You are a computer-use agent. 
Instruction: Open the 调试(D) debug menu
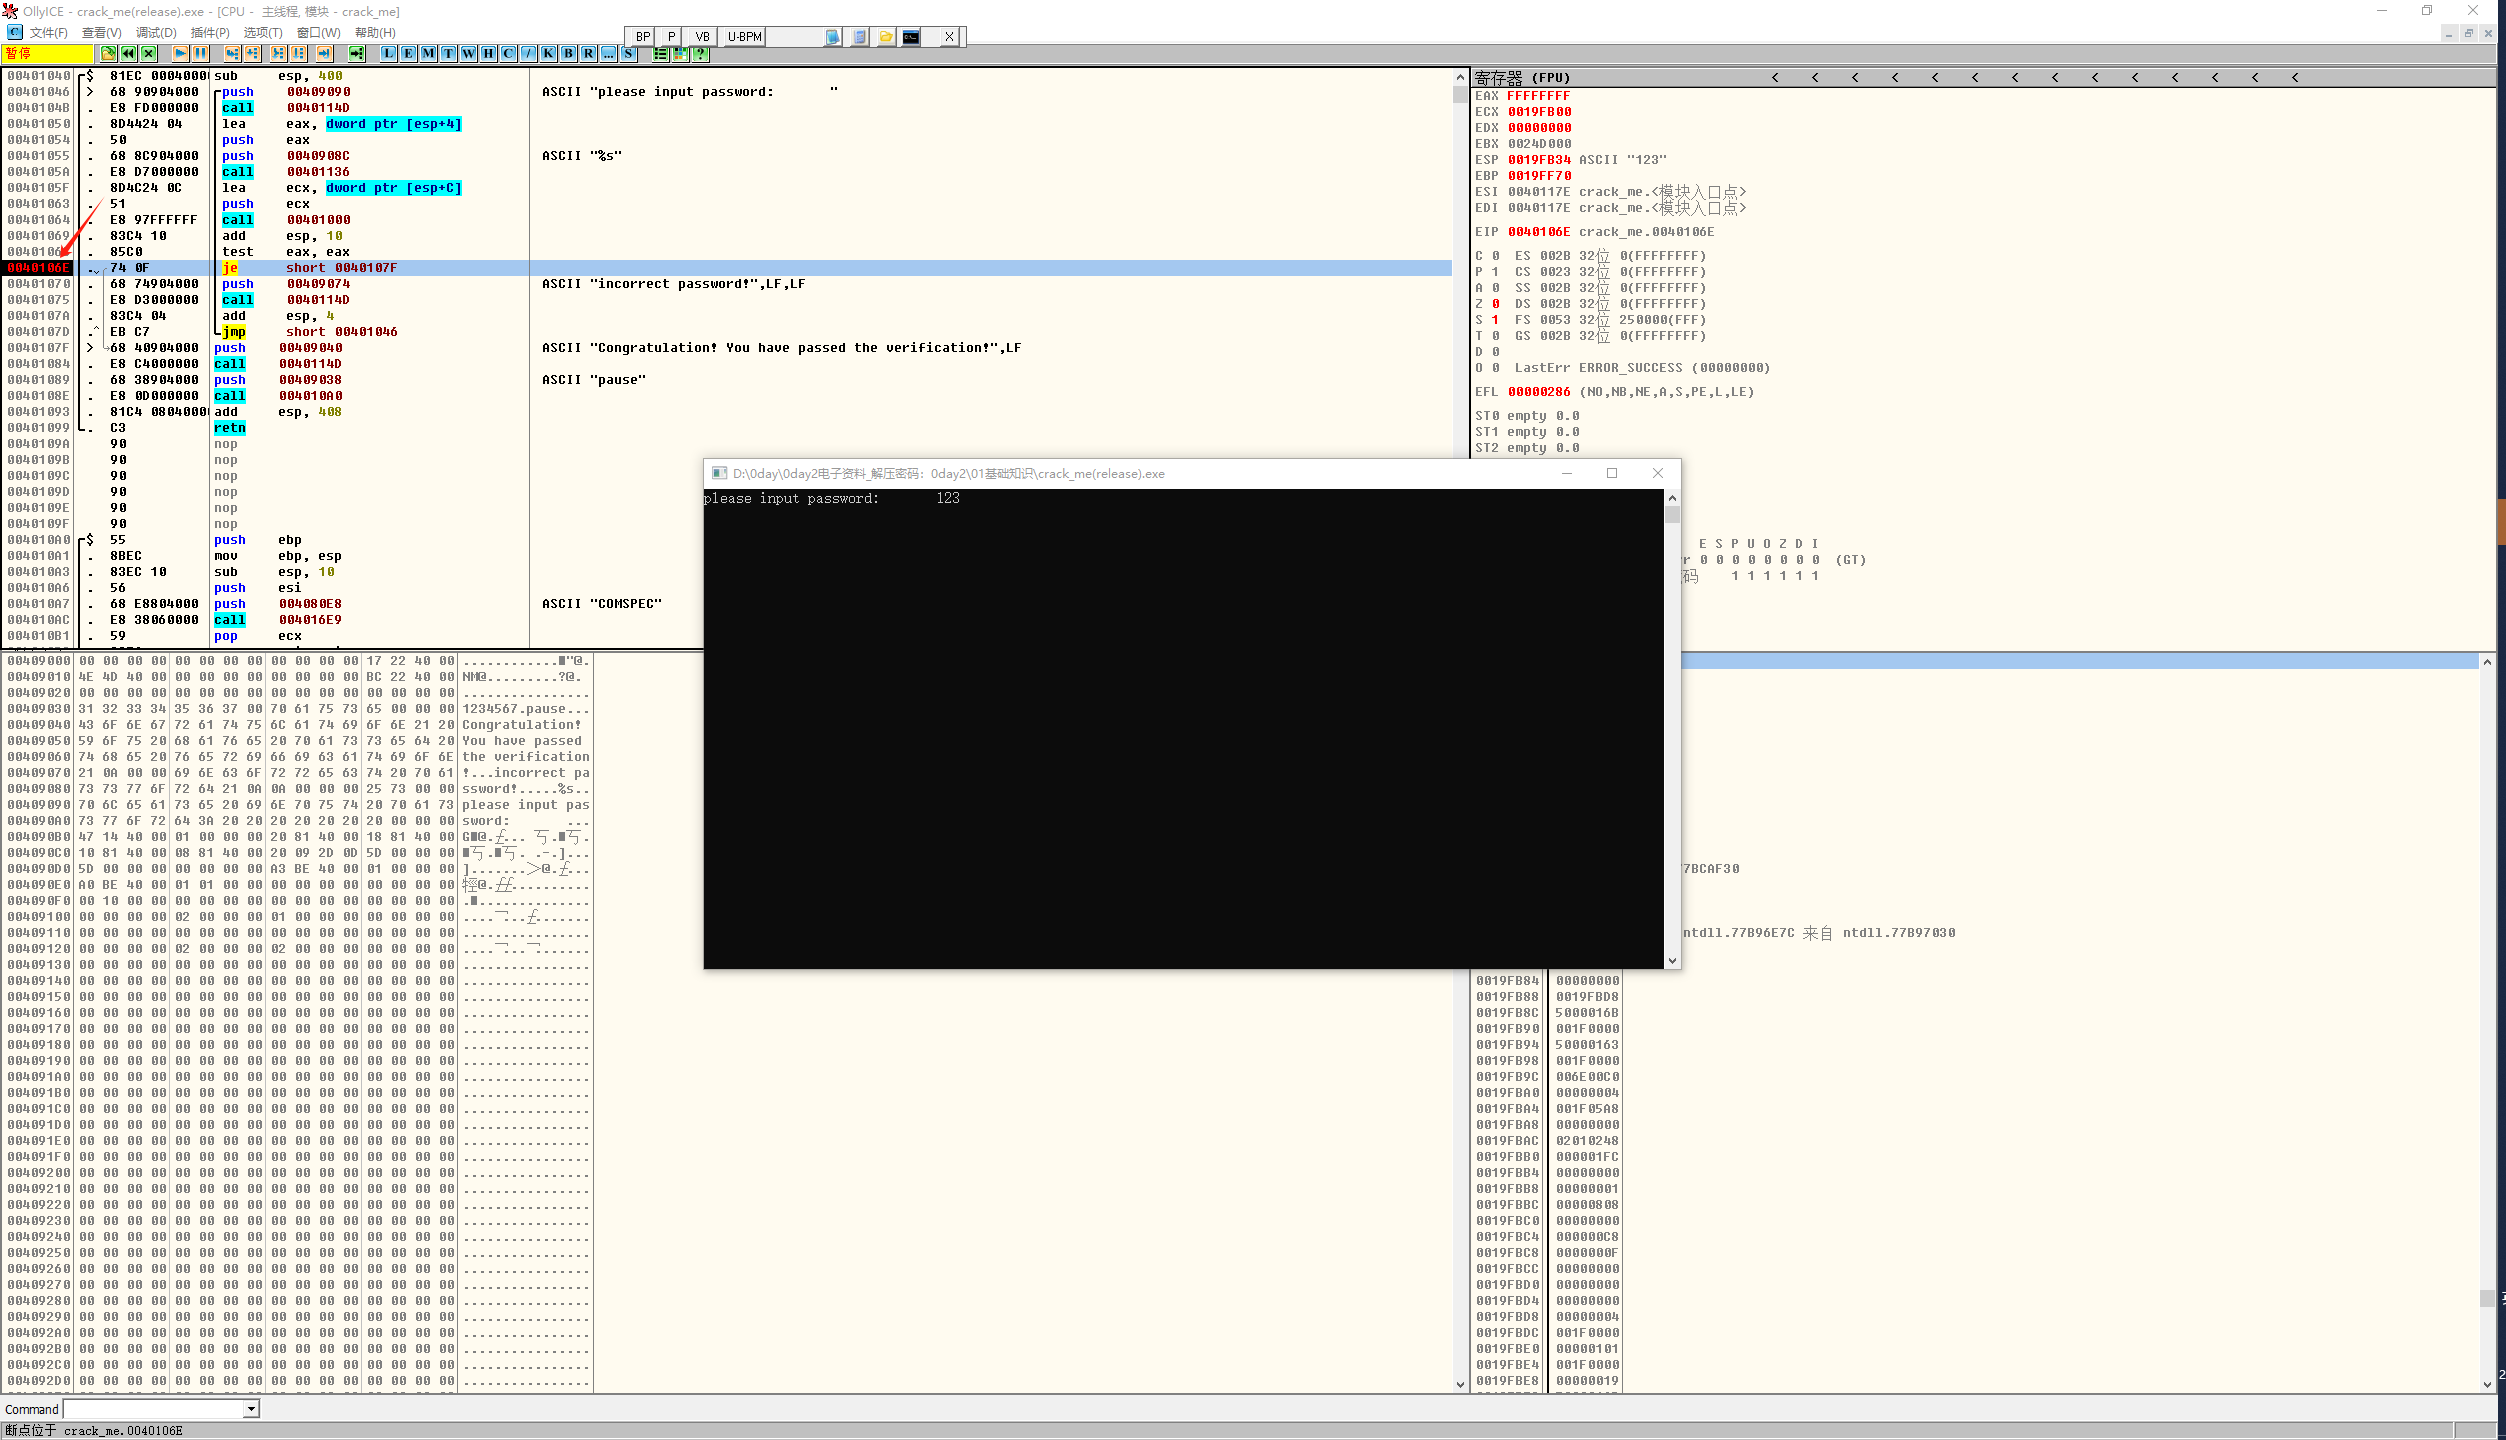point(155,33)
